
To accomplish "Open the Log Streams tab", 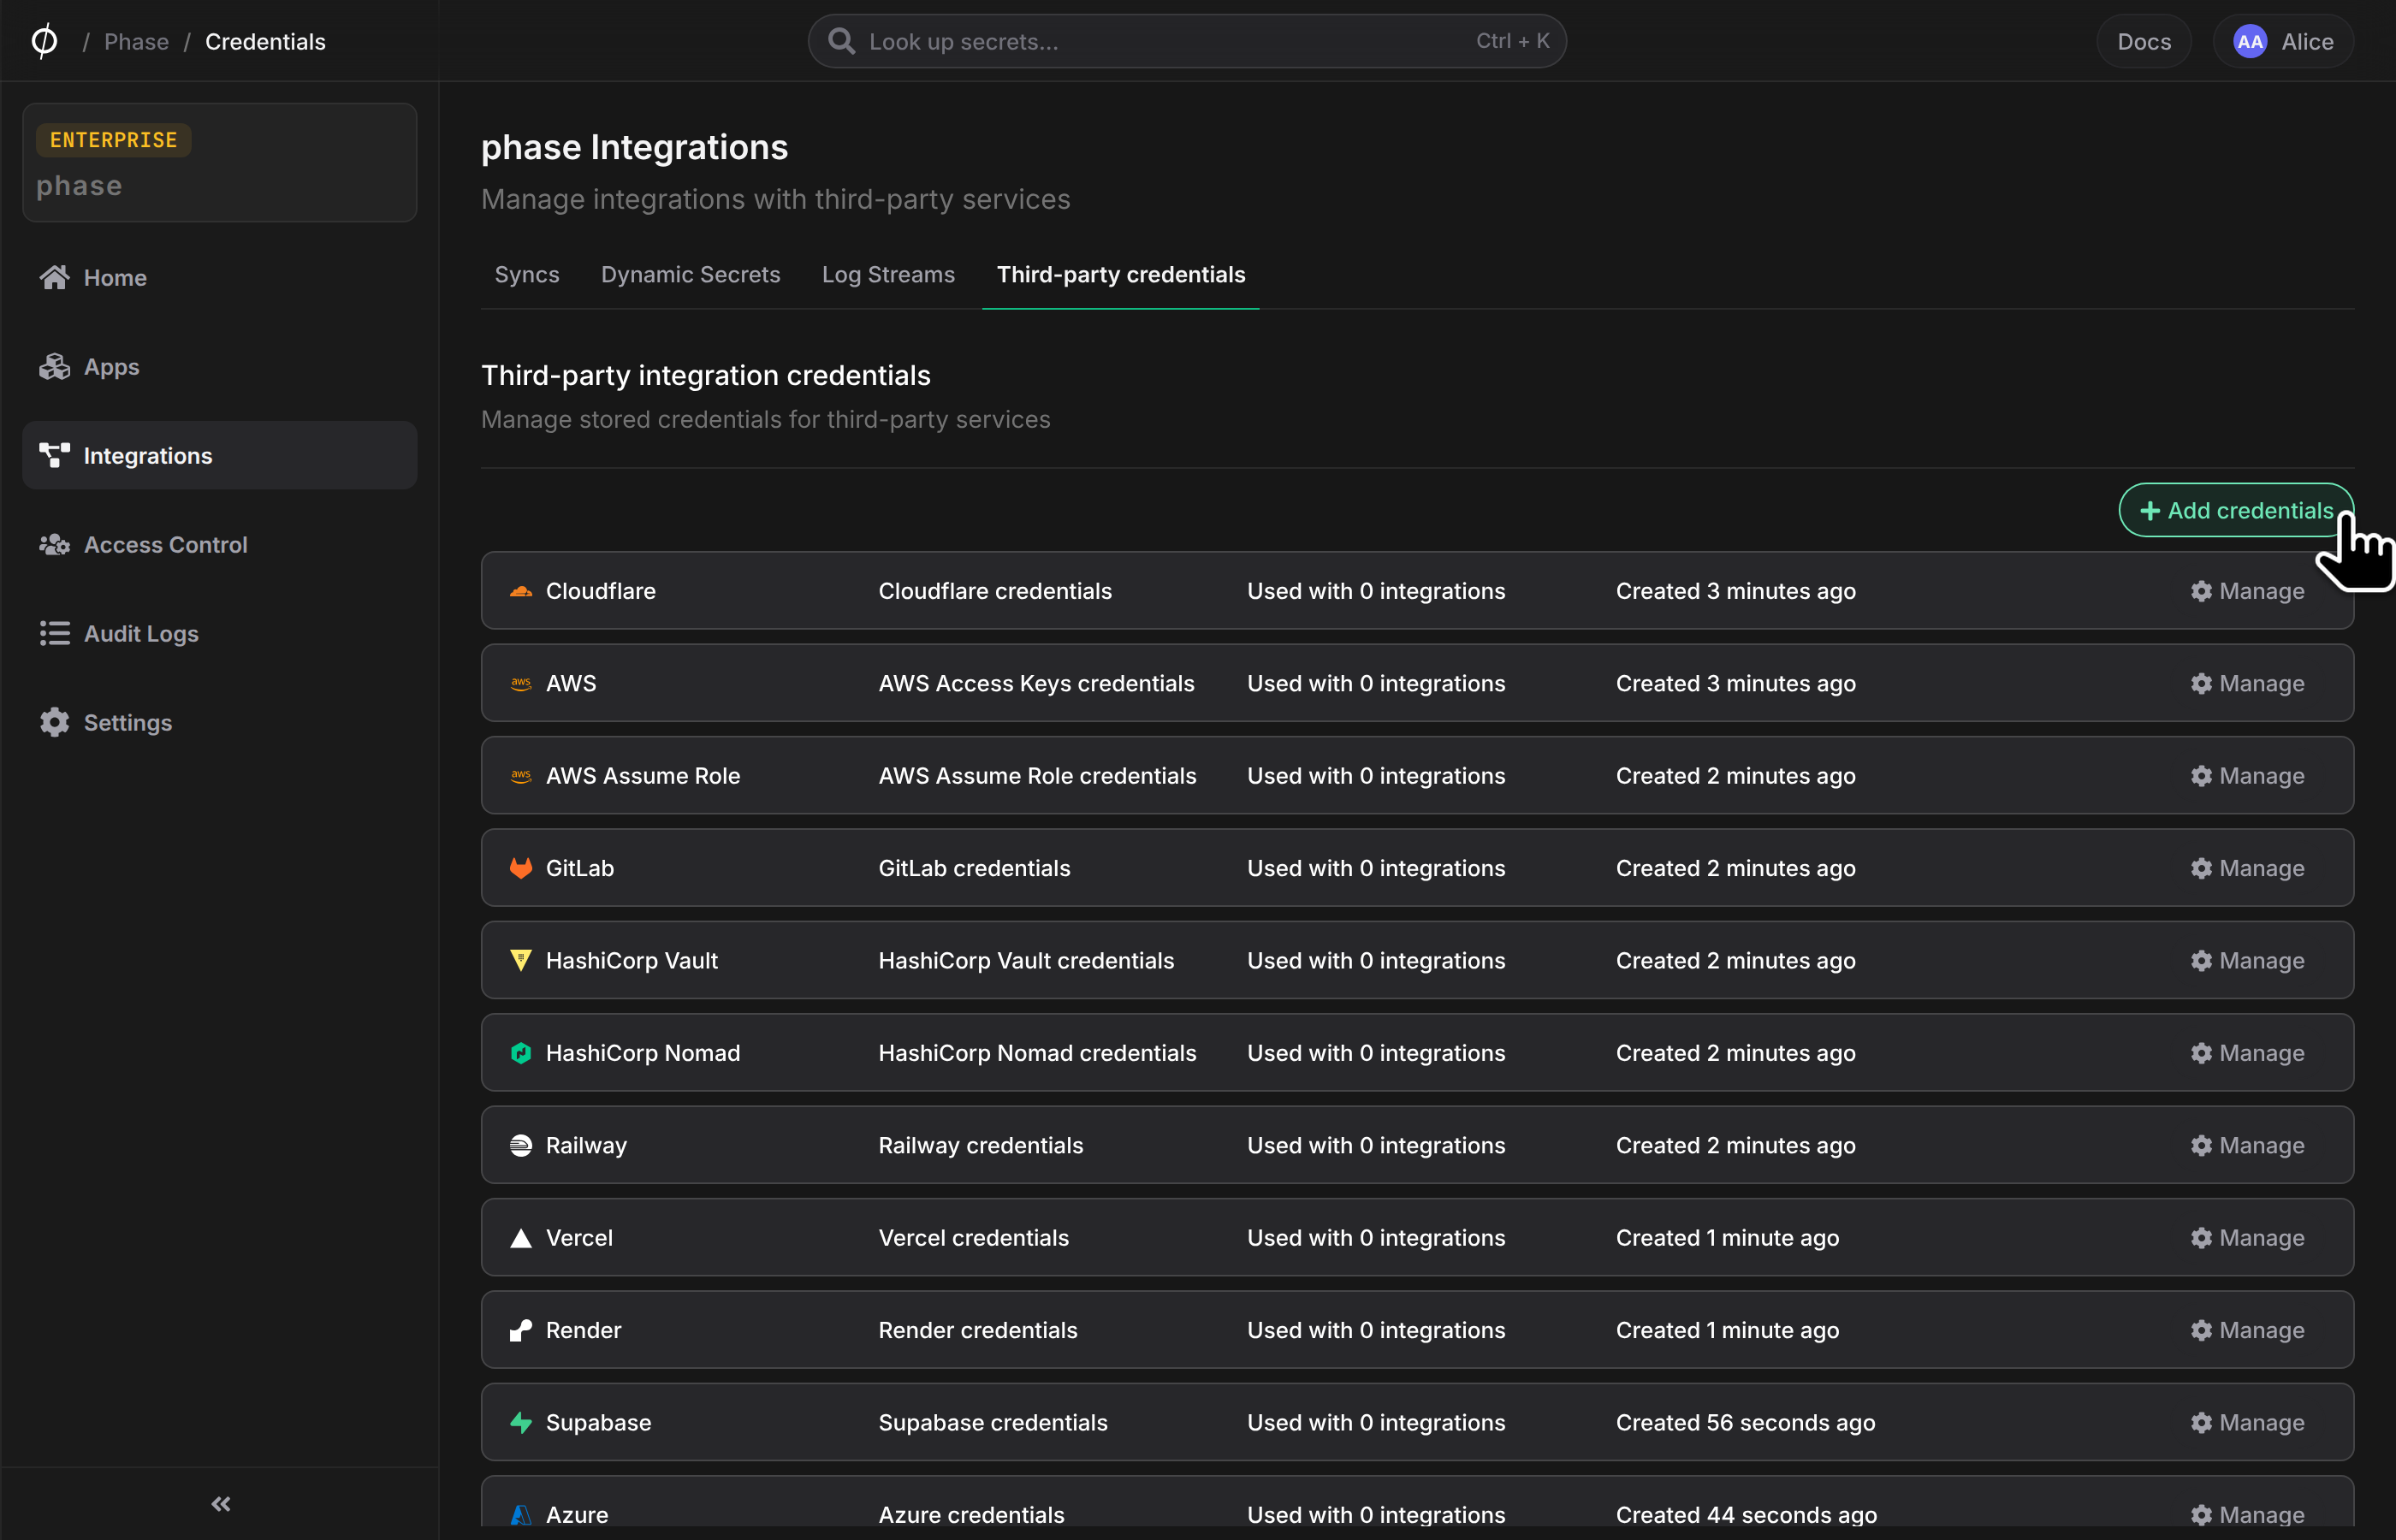I will pos(888,275).
